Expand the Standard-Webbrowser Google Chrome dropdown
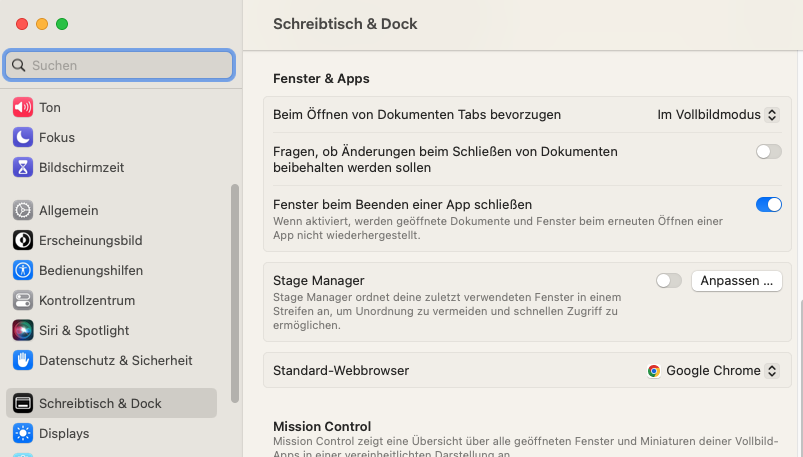Screen dimensions: 803x457 click(x=712, y=371)
